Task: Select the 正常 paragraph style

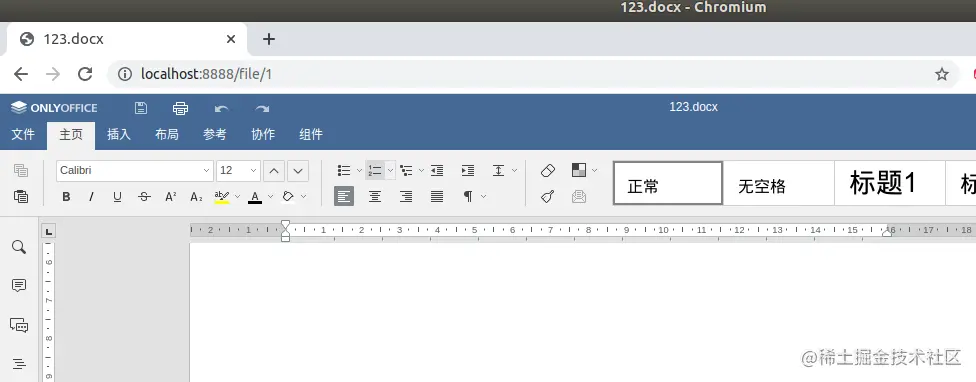Action: (x=668, y=183)
